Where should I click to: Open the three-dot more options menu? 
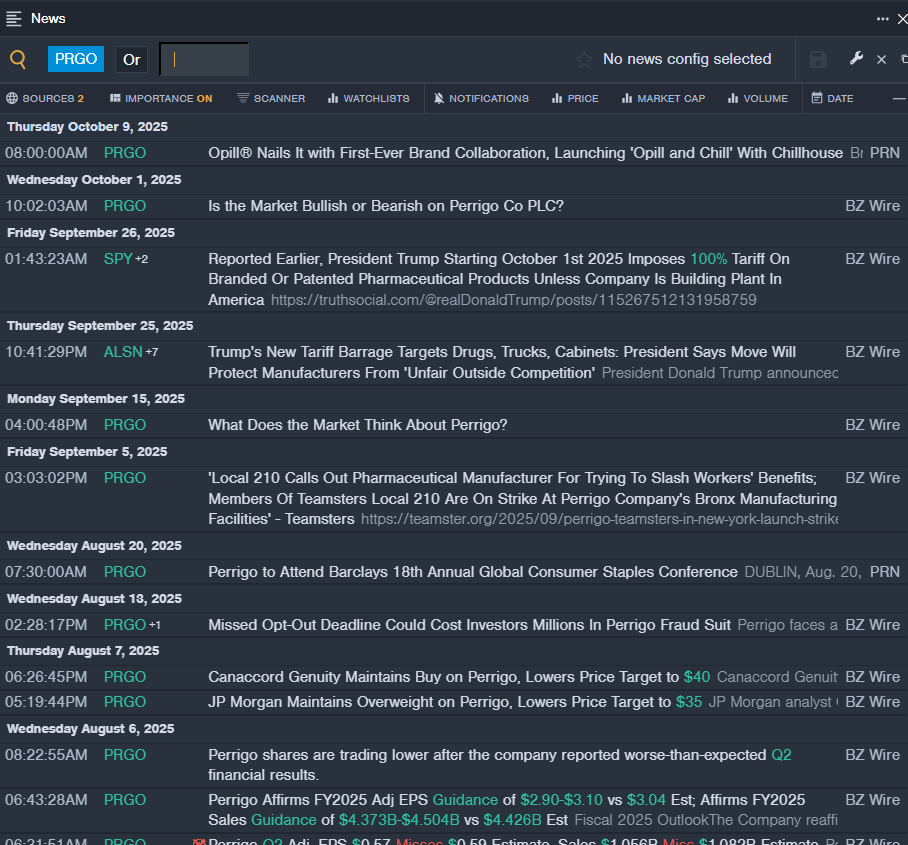click(882, 18)
